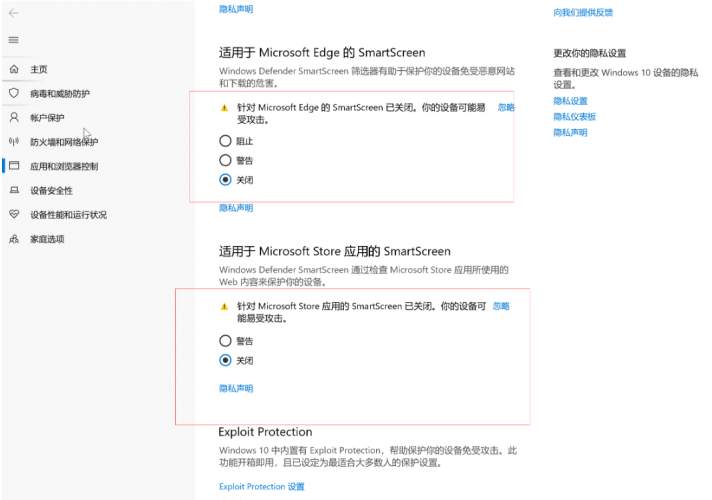Open 隐私声明 link below Edge SmartScreen options

236,208
